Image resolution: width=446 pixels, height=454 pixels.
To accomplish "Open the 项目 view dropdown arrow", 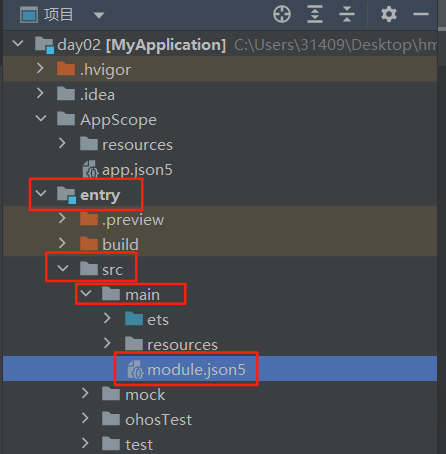I will tap(99, 15).
